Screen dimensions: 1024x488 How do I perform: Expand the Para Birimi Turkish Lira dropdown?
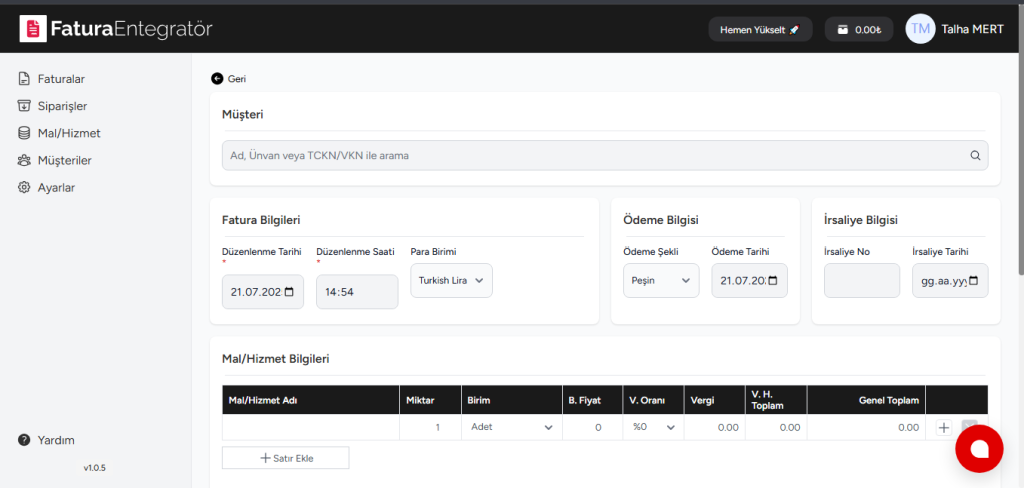click(x=451, y=281)
